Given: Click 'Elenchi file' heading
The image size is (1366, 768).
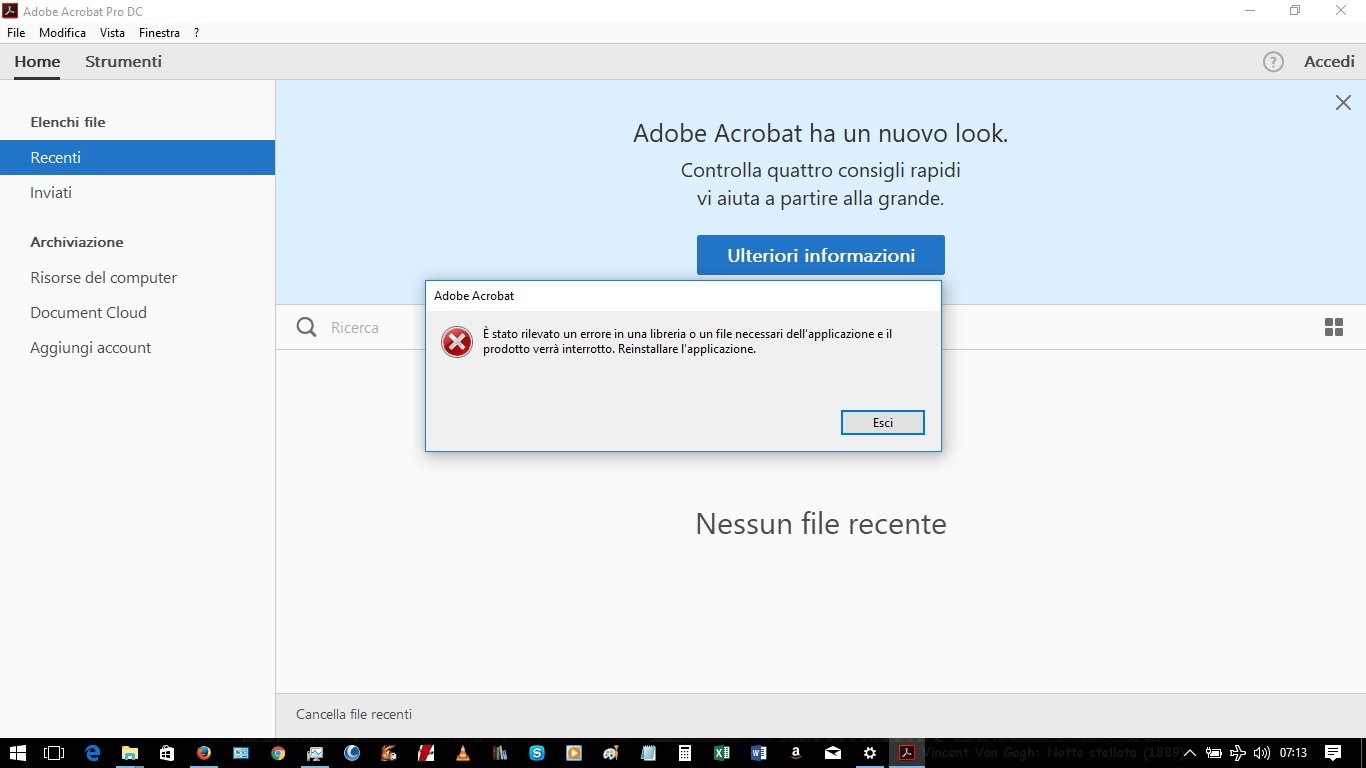Looking at the screenshot, I should (x=68, y=122).
